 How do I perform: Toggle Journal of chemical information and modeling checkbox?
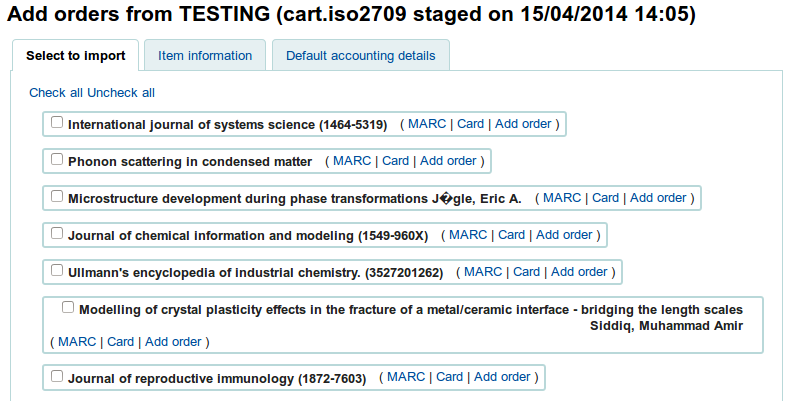tap(57, 234)
